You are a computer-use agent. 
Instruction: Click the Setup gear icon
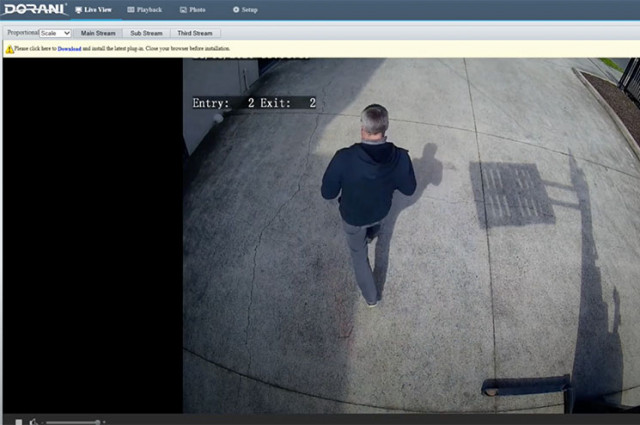click(236, 10)
